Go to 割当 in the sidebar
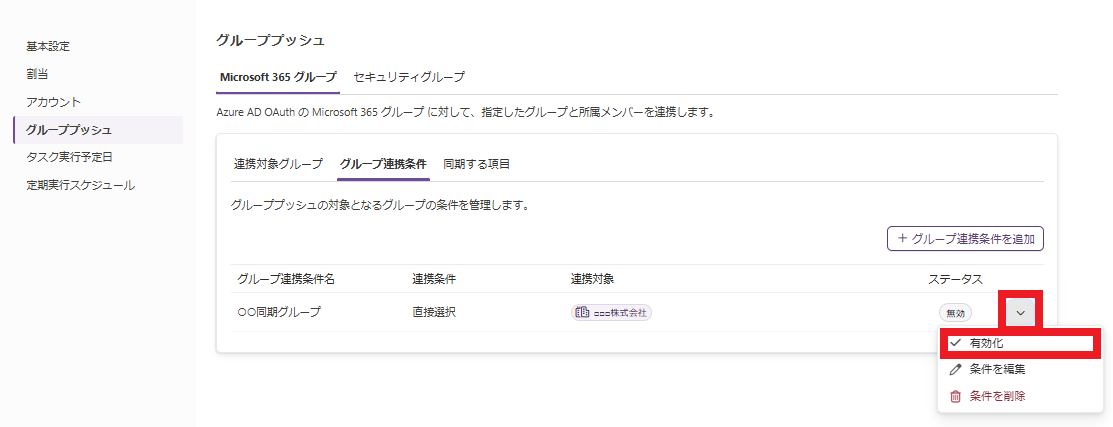 click(x=37, y=74)
